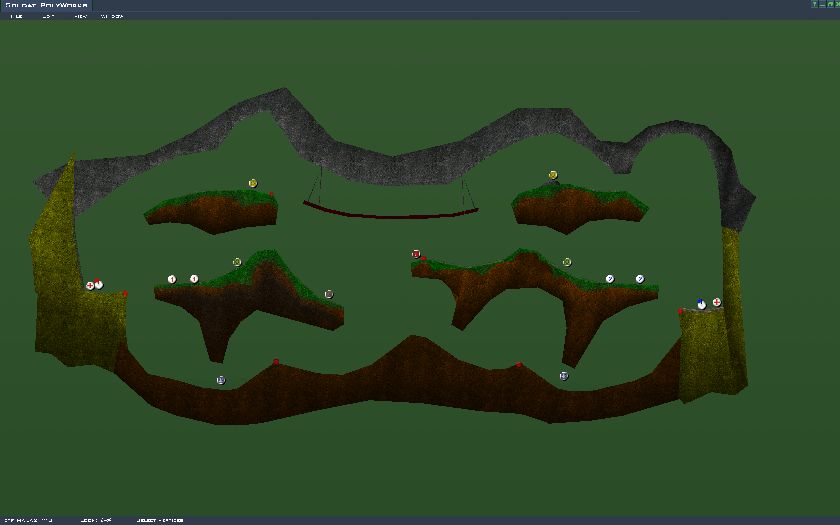Viewport: 840px width, 525px height.
Task: Select the red flag icon on center island
Action: pyautogui.click(x=416, y=254)
